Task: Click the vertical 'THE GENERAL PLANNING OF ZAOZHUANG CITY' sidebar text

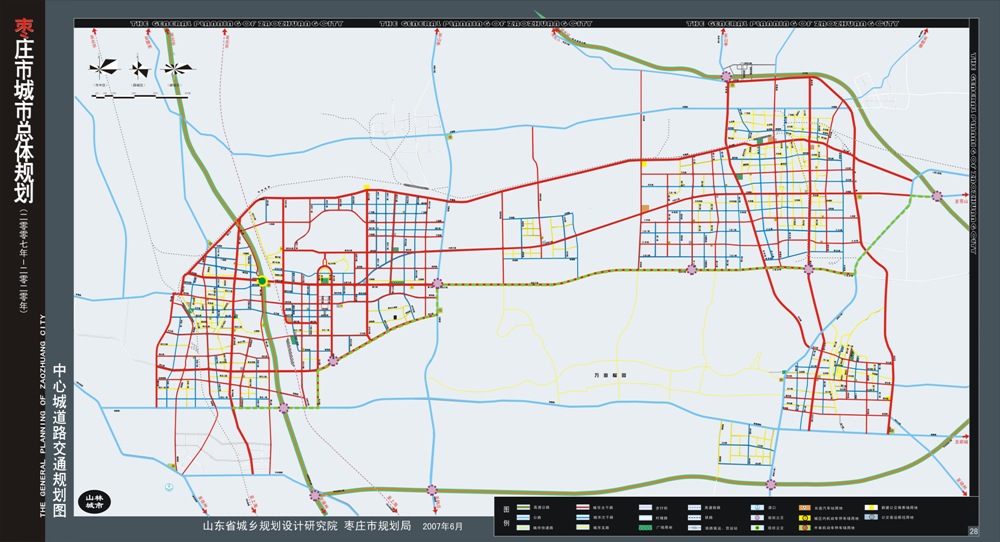Action: [x=42, y=414]
